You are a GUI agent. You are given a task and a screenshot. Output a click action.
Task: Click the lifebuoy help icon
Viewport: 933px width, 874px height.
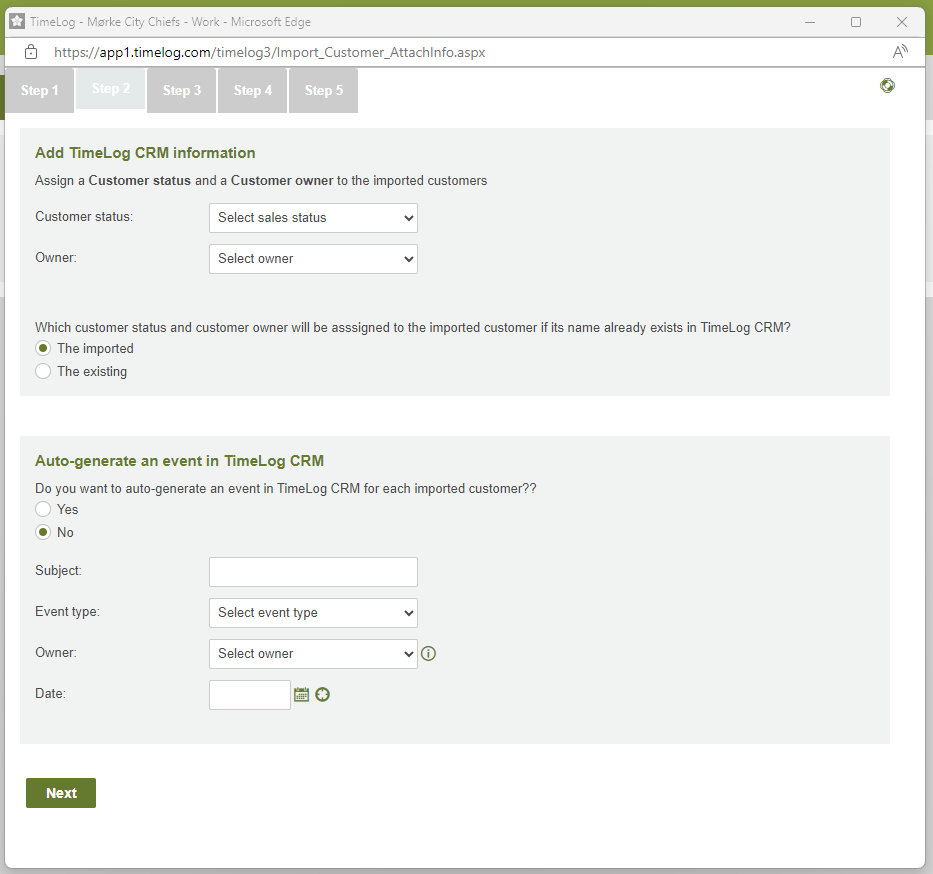887,86
